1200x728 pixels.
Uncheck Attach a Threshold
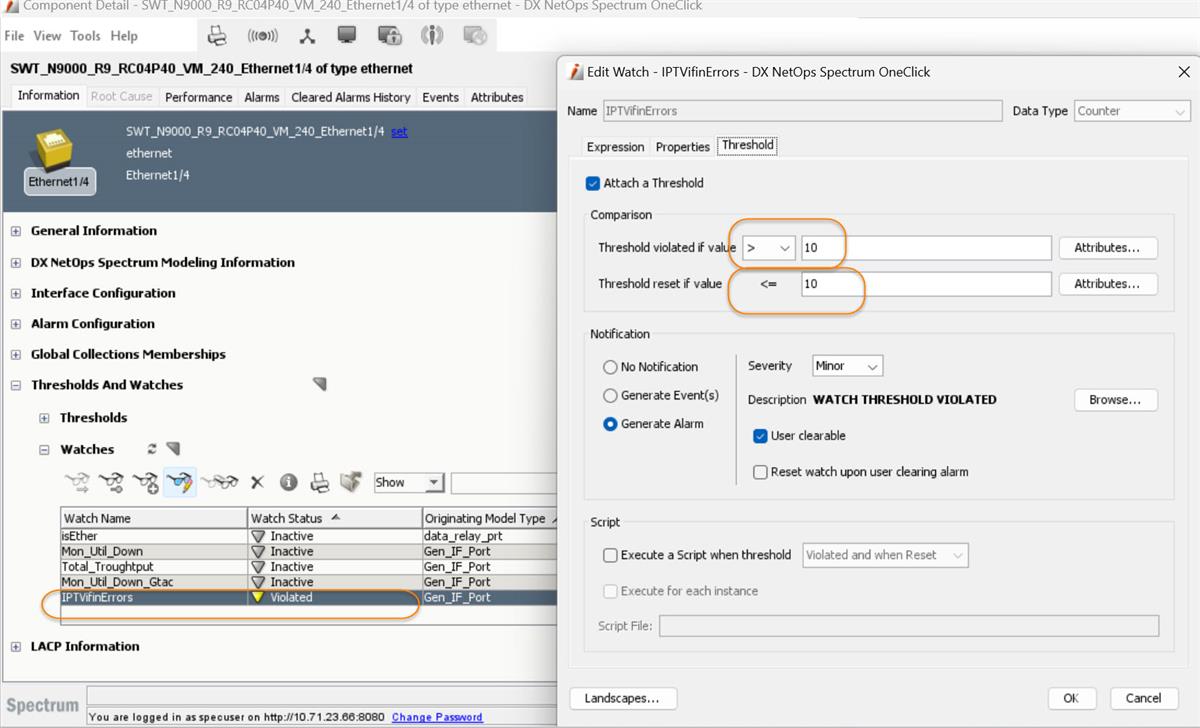(593, 183)
